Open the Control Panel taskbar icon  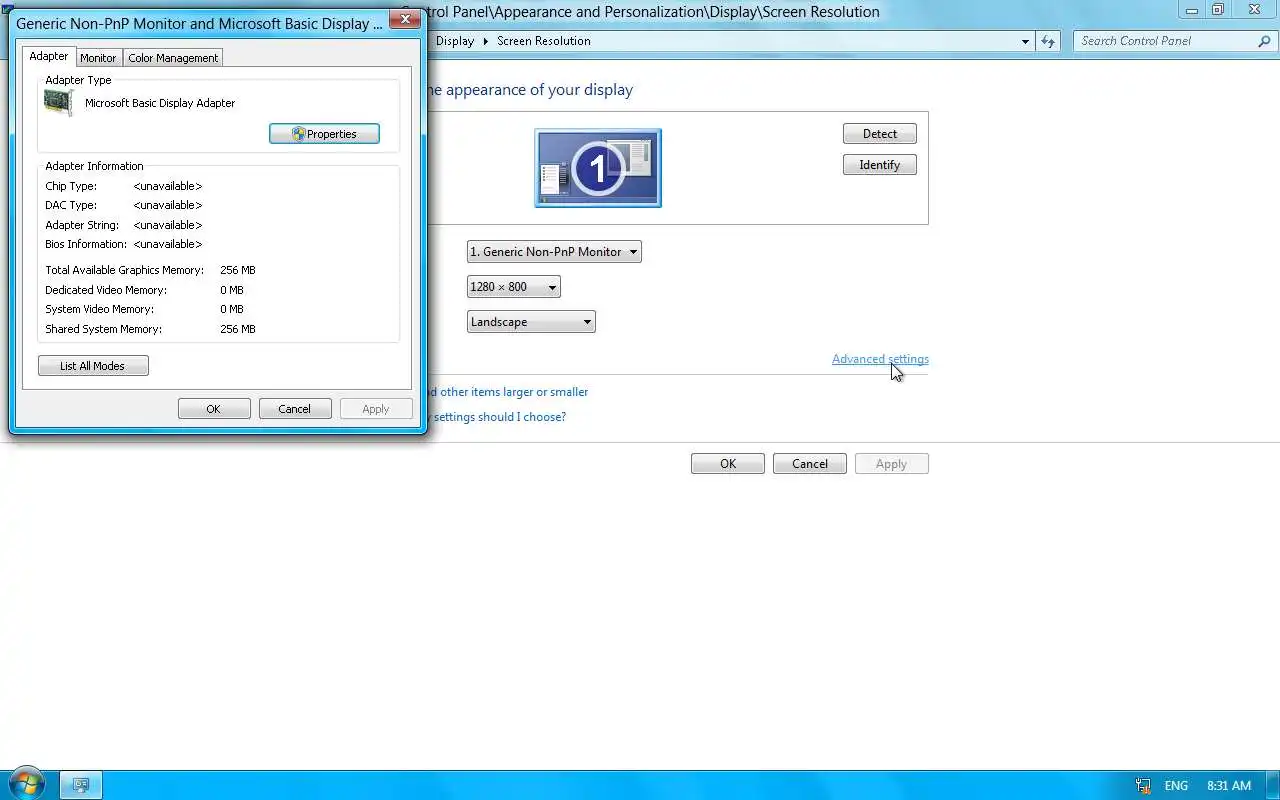[x=82, y=785]
